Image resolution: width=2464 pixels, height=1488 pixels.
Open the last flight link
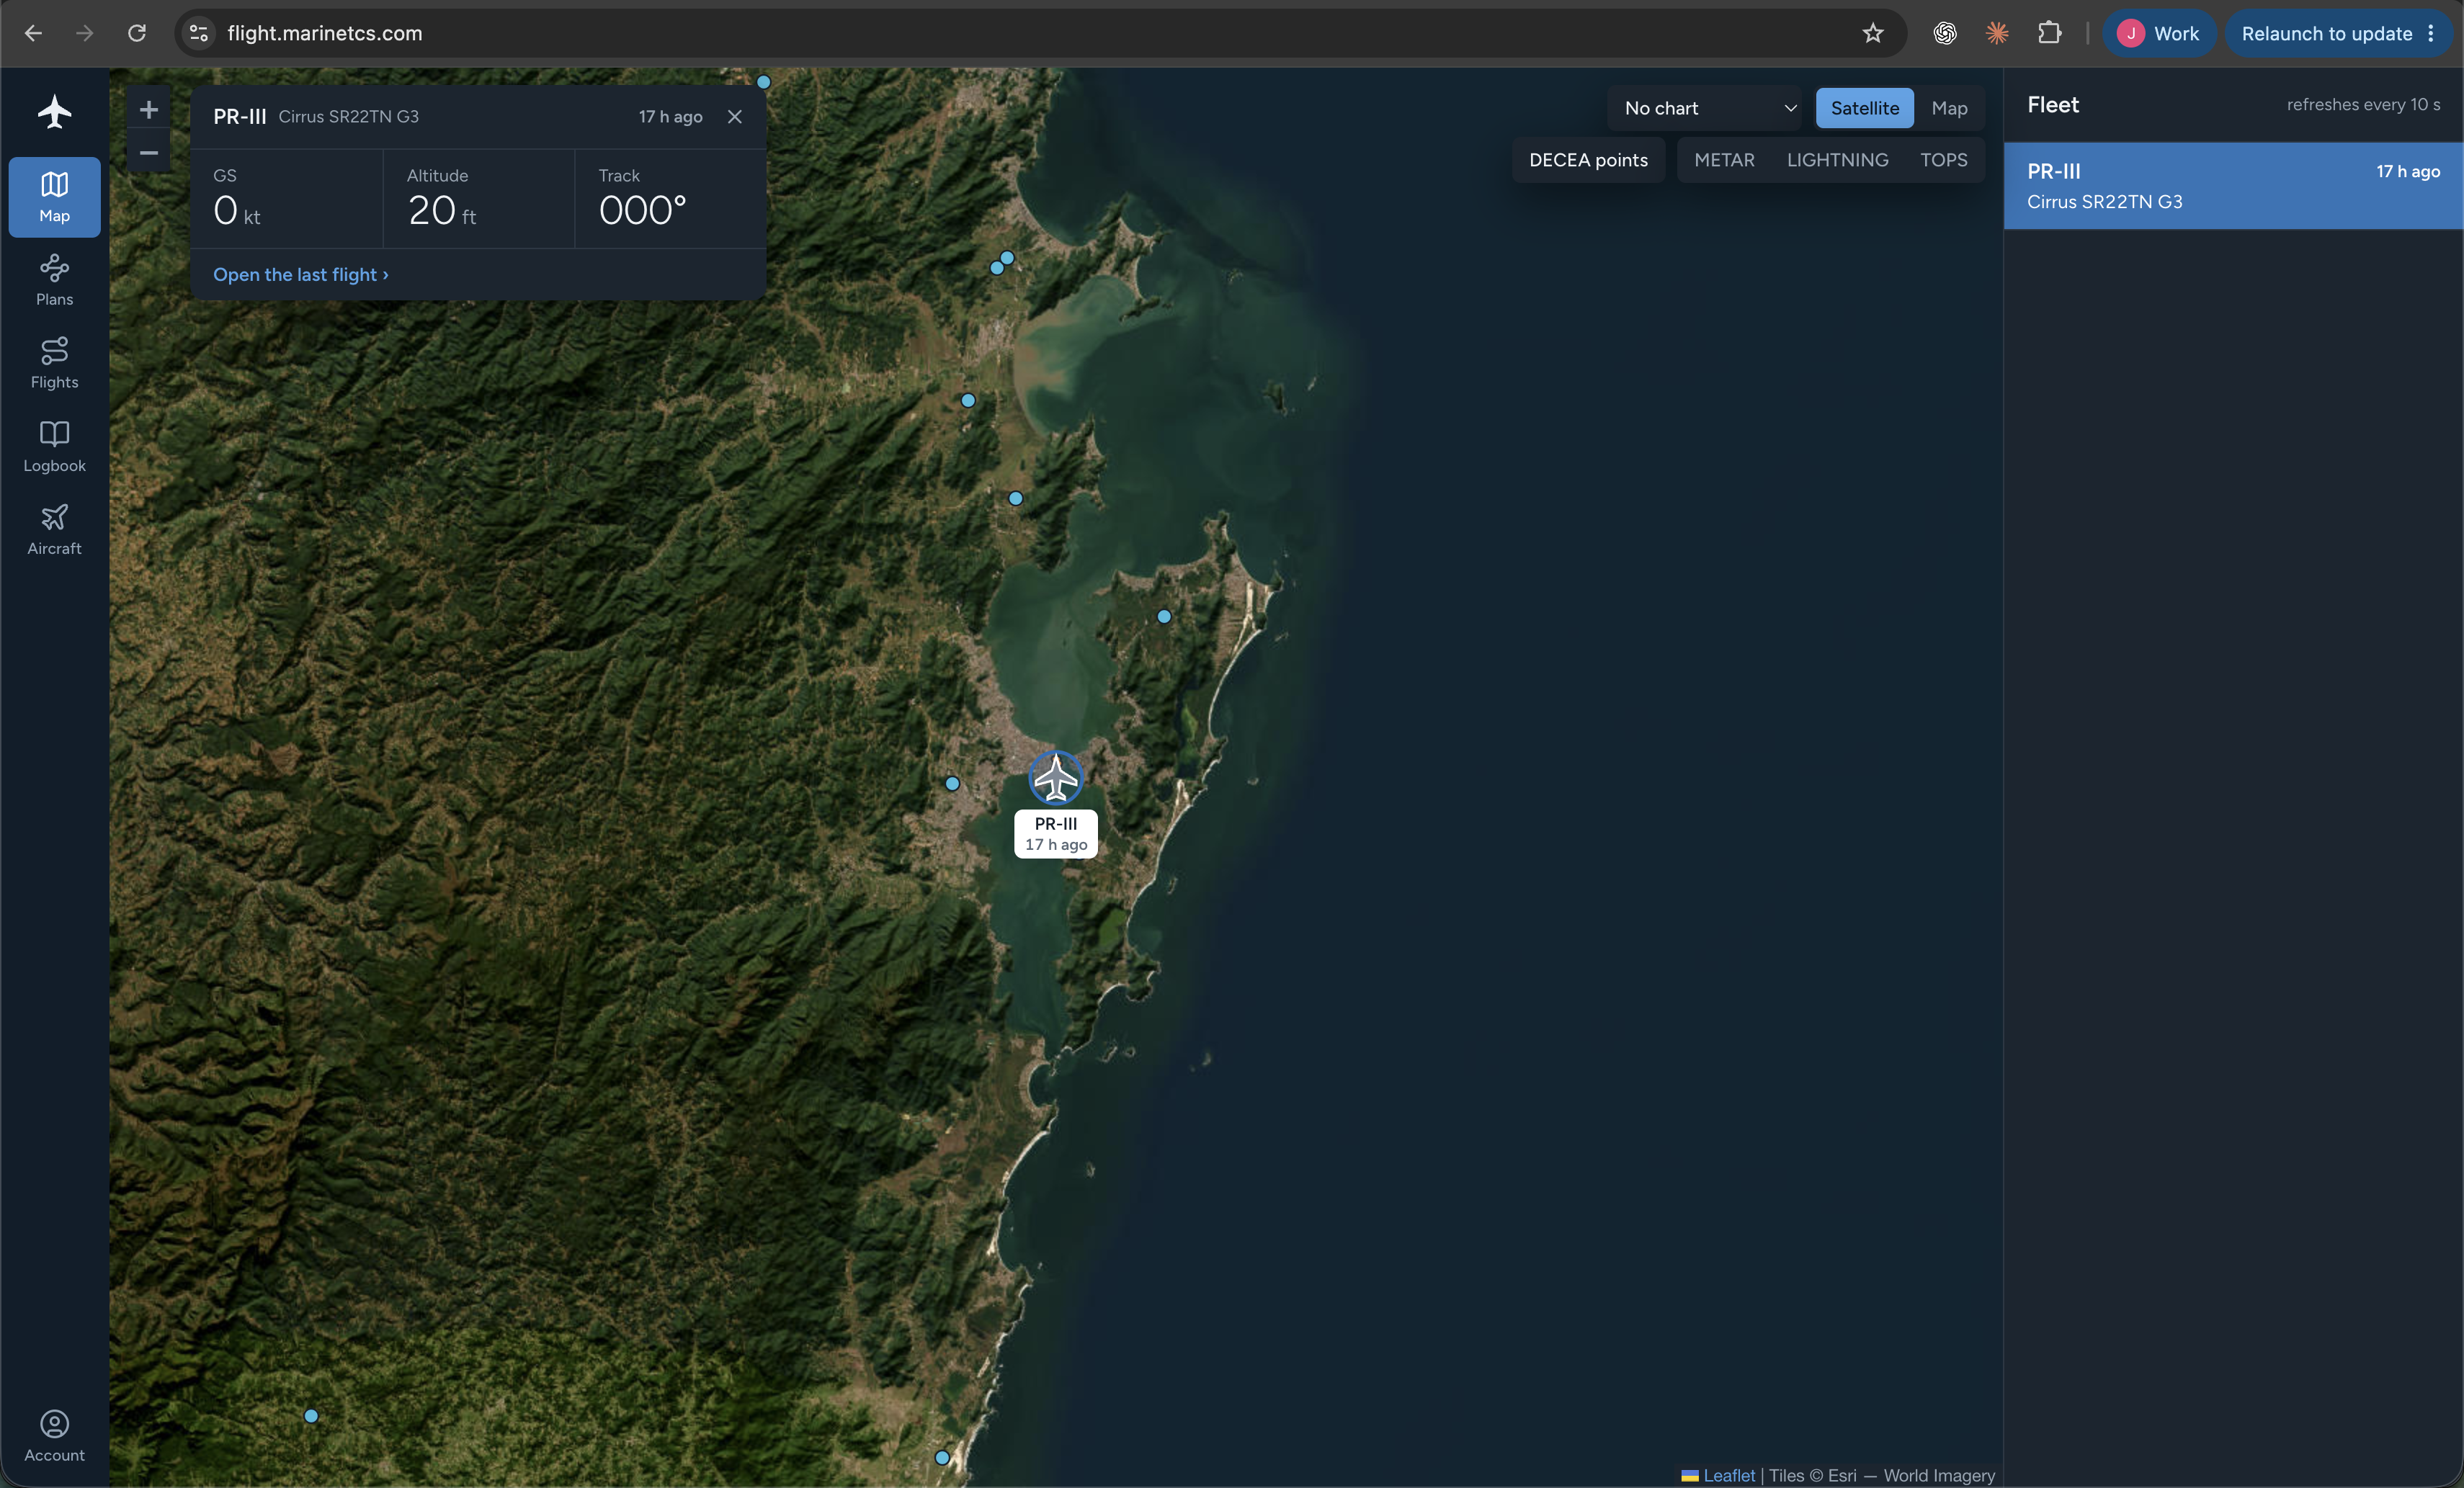pyautogui.click(x=301, y=274)
